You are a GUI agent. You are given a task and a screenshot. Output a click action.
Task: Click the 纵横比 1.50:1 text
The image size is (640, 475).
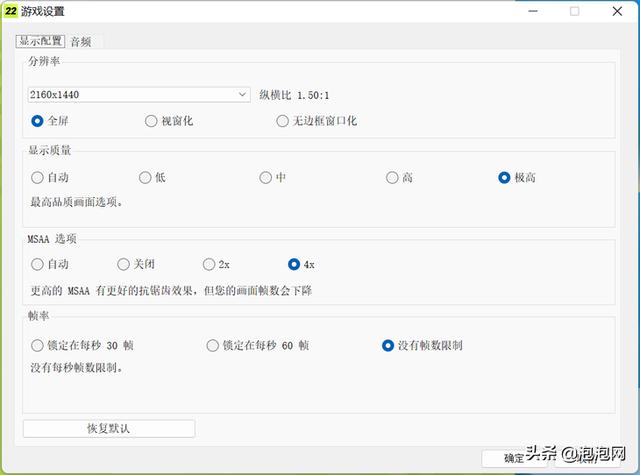click(x=294, y=95)
